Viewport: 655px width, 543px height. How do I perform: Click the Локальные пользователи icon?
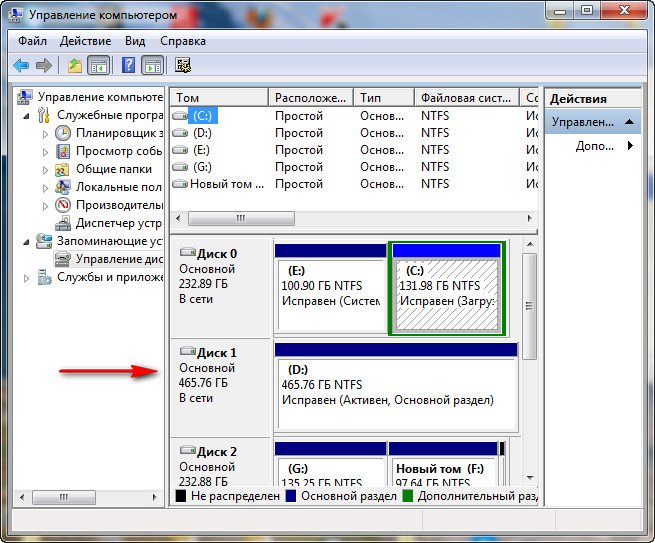[x=63, y=187]
